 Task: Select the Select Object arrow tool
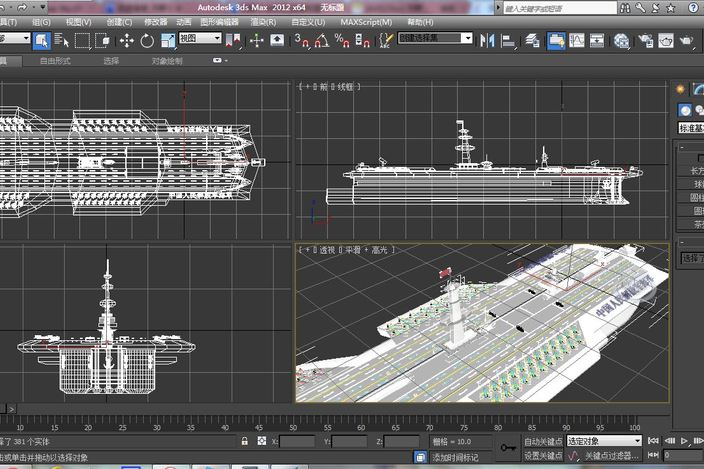point(41,40)
